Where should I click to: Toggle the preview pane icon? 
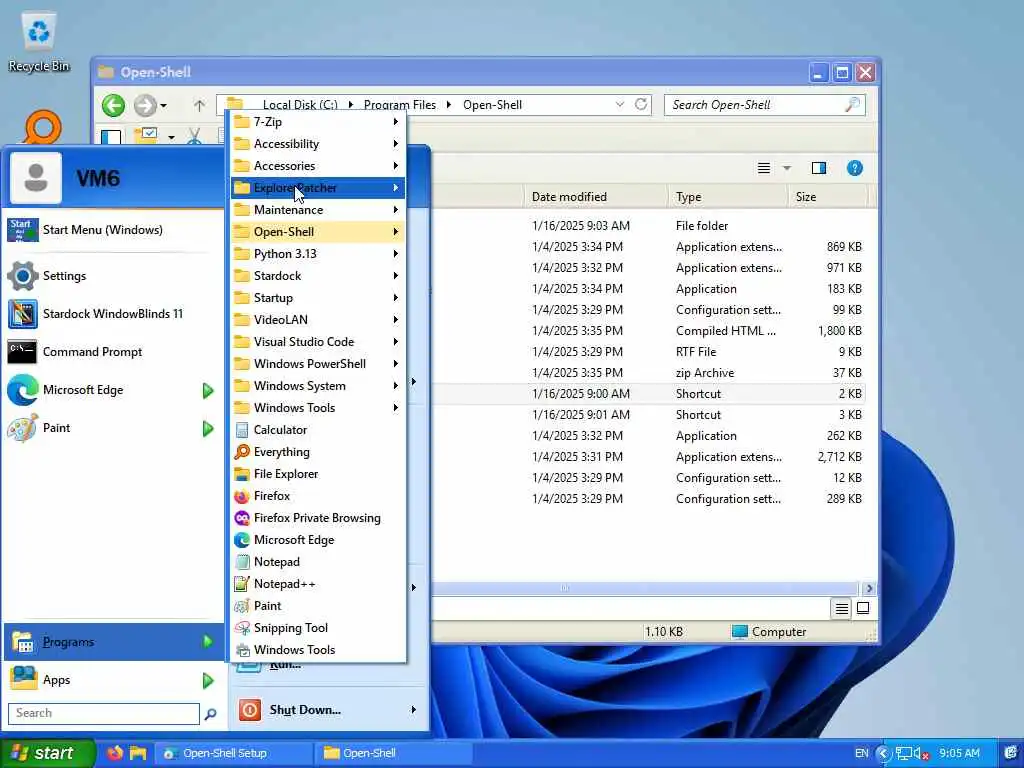click(818, 168)
